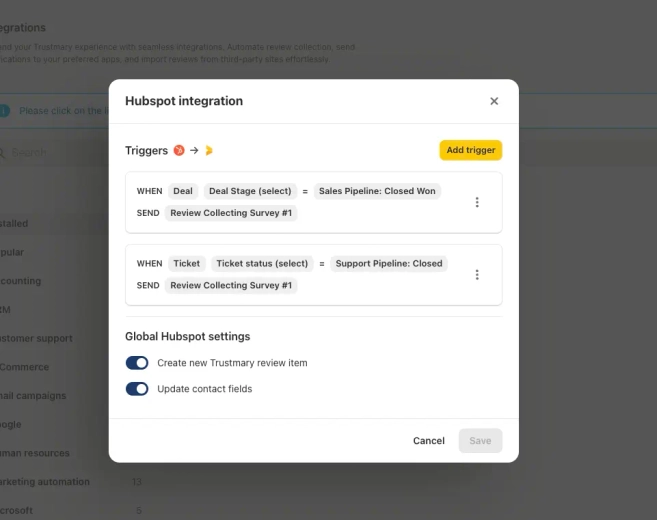This screenshot has height=520, width=657.
Task: Toggle Update contact fields switch
Action: click(x=137, y=389)
